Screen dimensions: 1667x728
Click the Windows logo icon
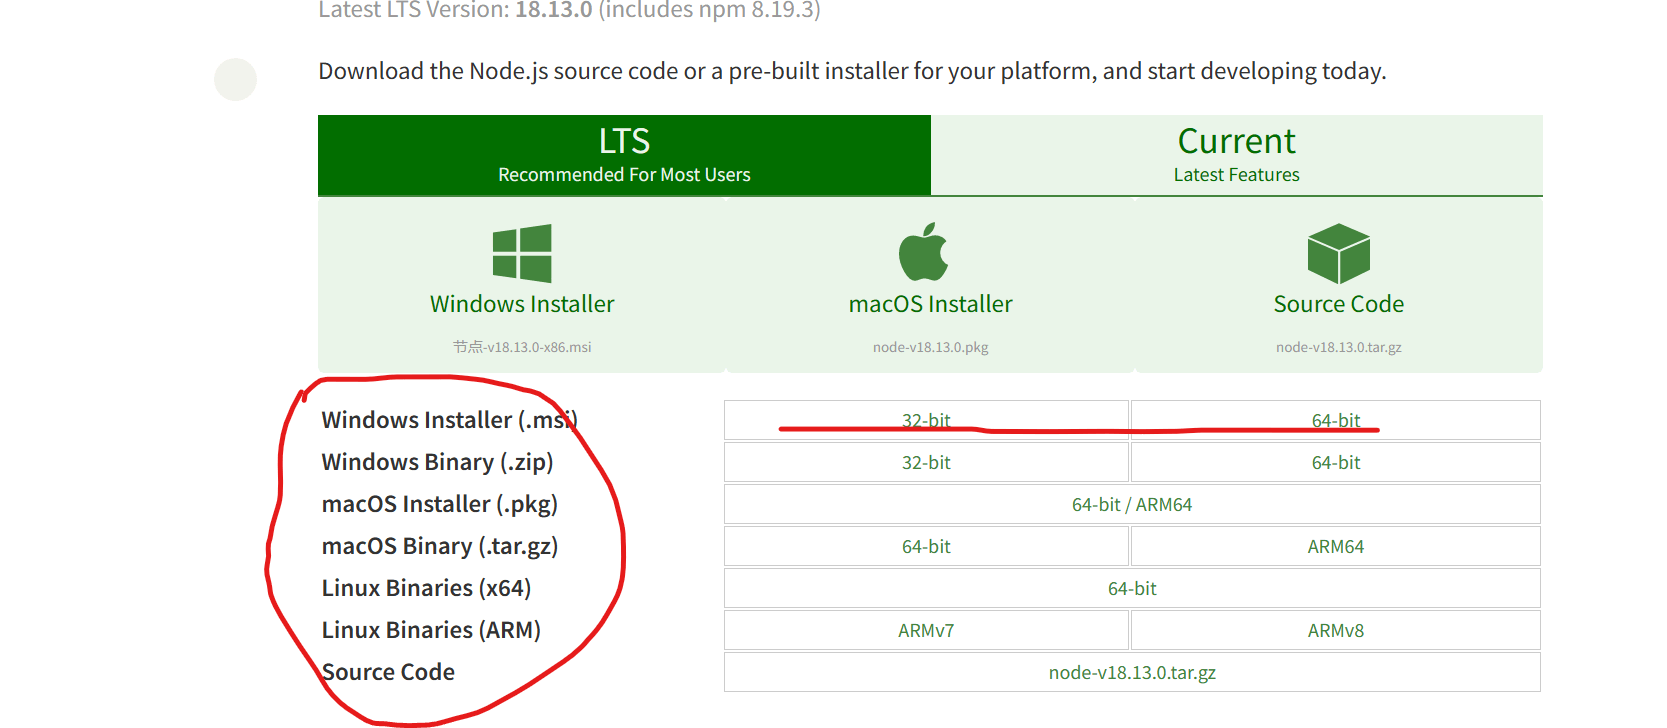pyautogui.click(x=522, y=254)
